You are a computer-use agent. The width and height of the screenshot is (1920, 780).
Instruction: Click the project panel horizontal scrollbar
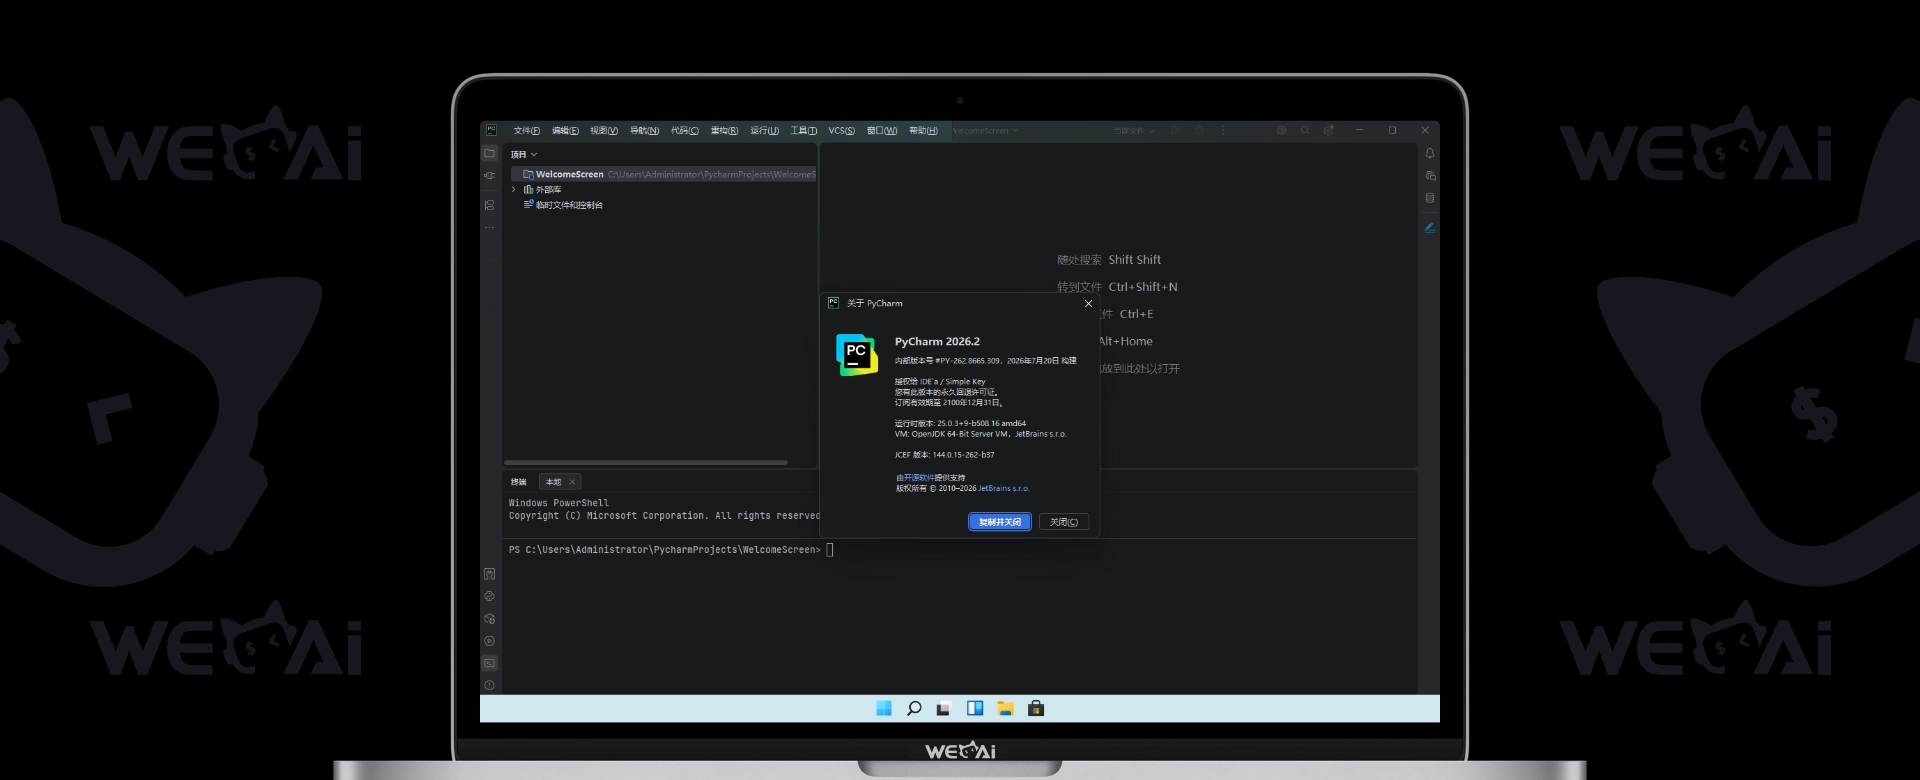646,462
